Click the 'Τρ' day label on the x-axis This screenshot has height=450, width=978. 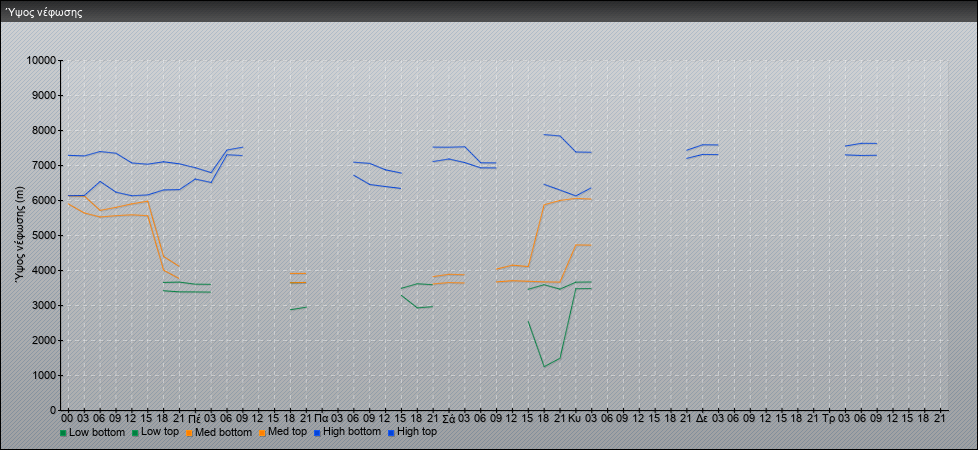click(828, 418)
